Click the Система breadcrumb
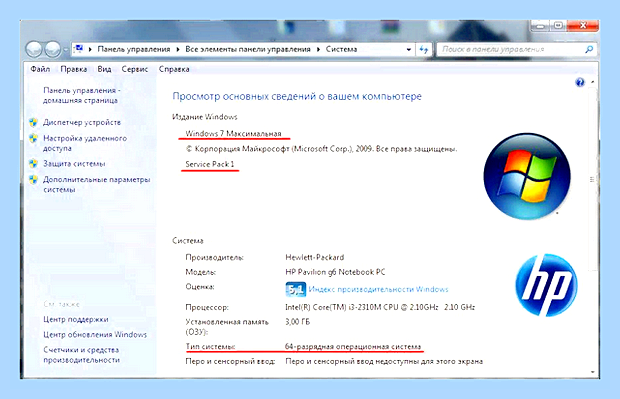This screenshot has width=620, height=399. tap(341, 49)
